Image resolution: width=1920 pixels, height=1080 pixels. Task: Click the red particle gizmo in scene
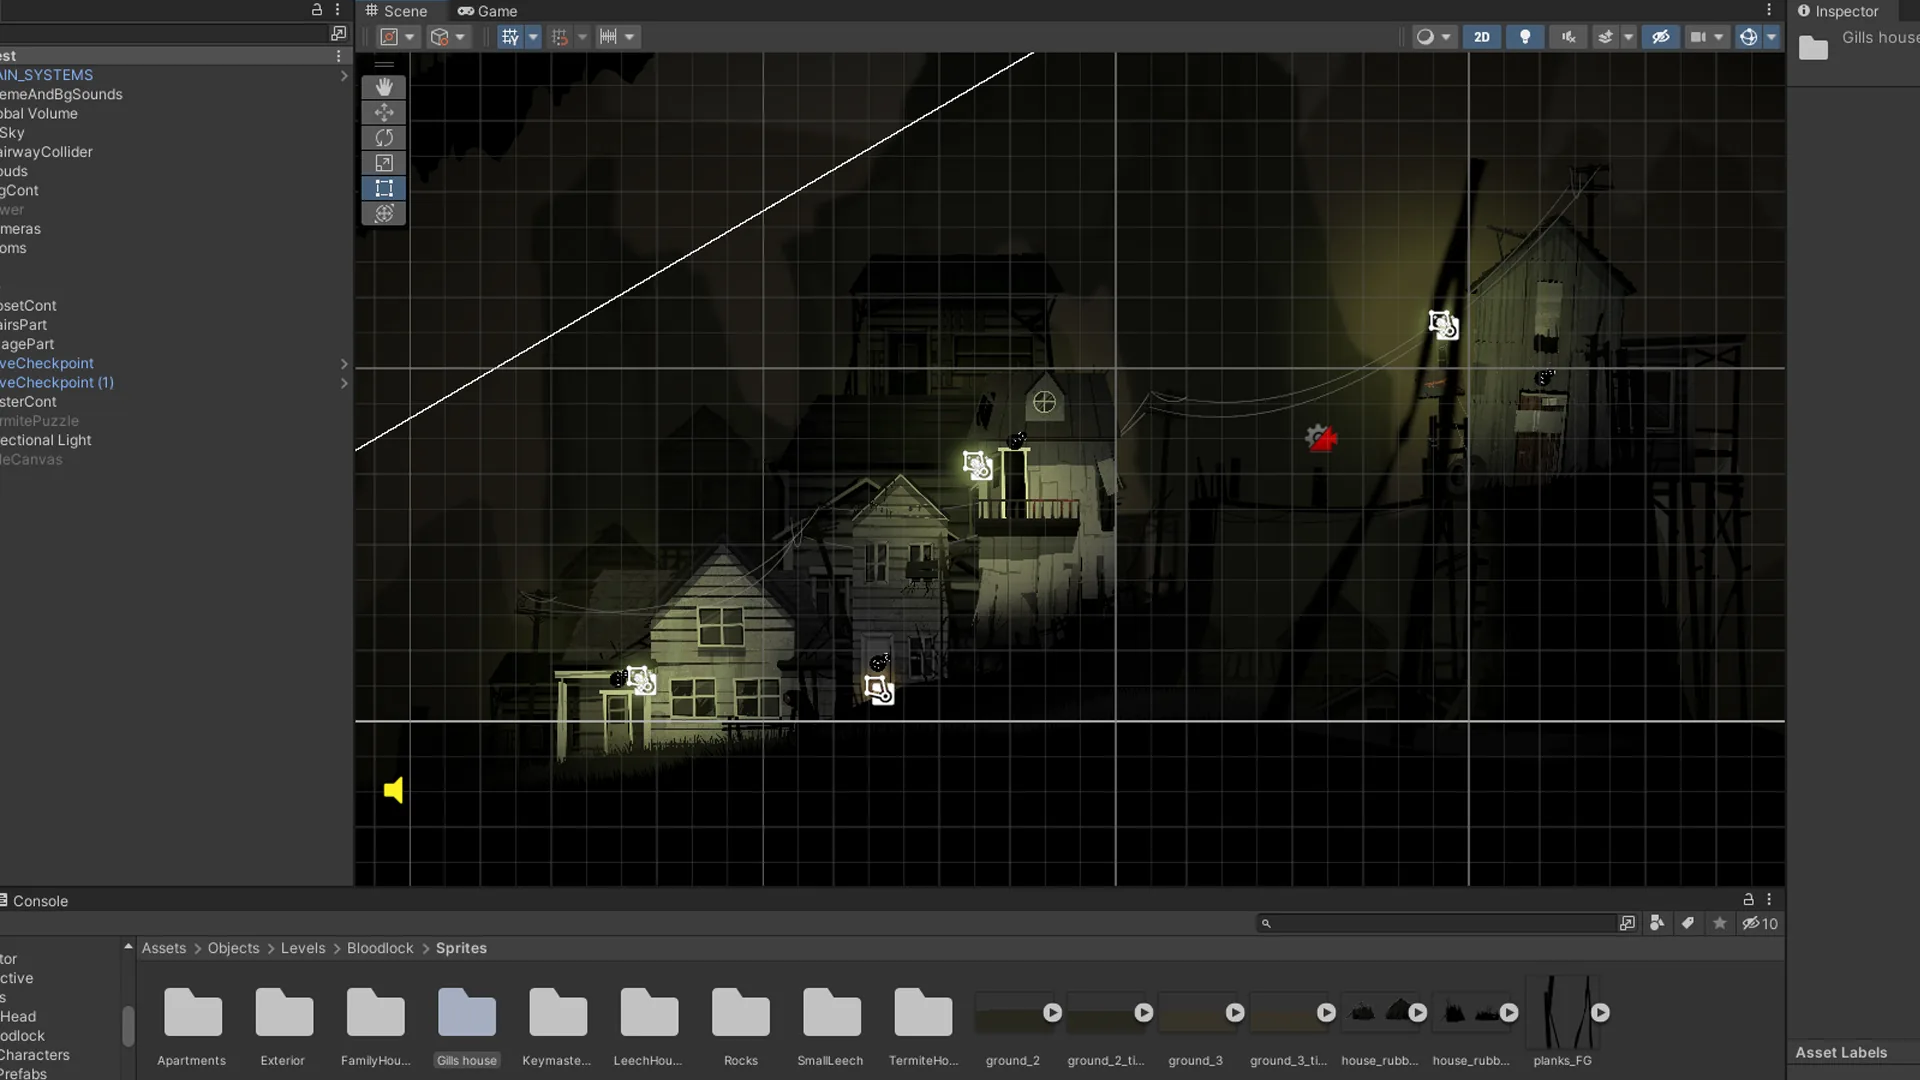pos(1321,437)
